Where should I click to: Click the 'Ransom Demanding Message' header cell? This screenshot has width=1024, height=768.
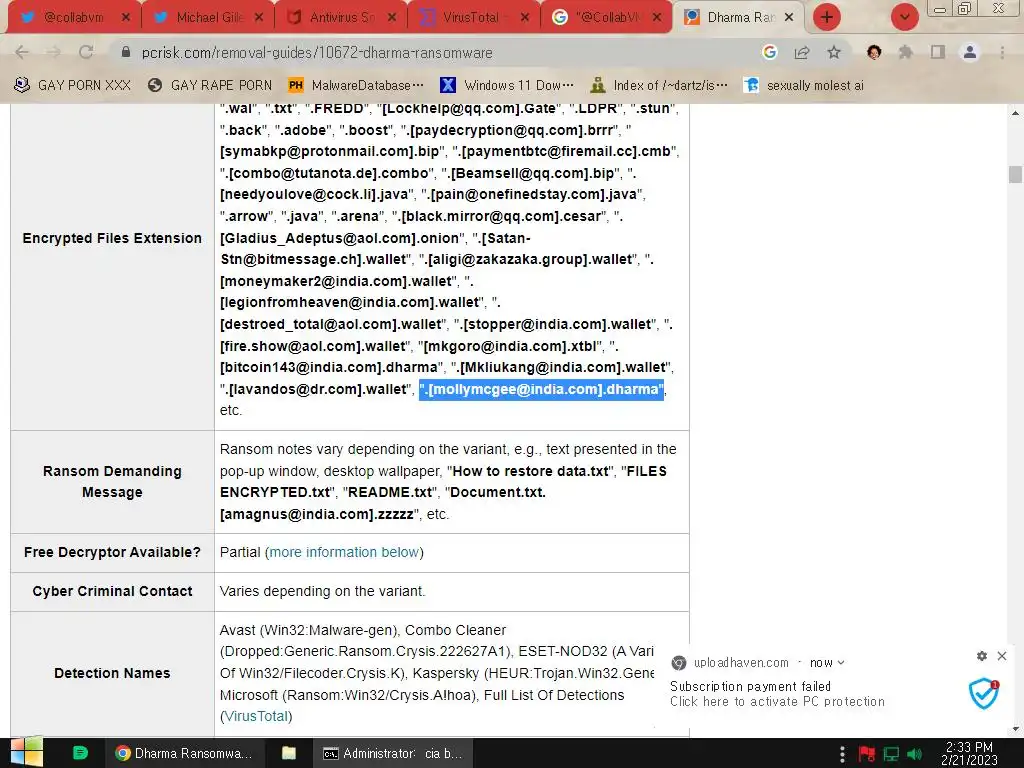[x=112, y=481]
